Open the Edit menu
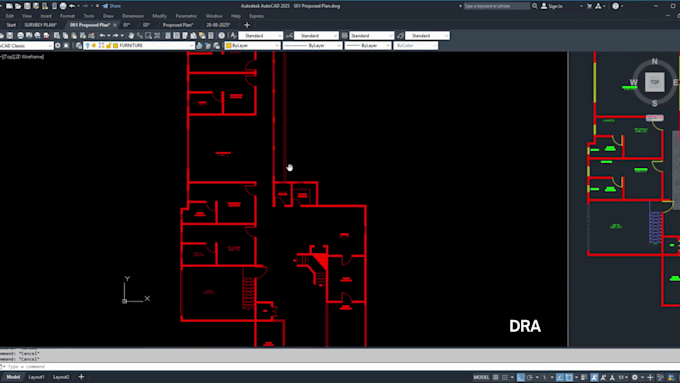 coord(10,16)
